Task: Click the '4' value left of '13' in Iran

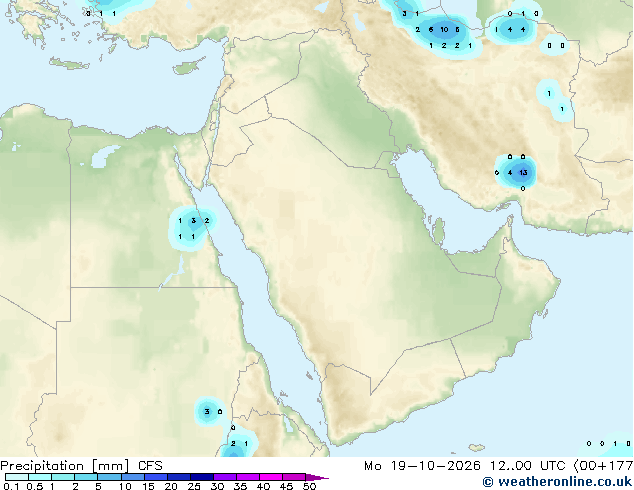Action: 510,173
